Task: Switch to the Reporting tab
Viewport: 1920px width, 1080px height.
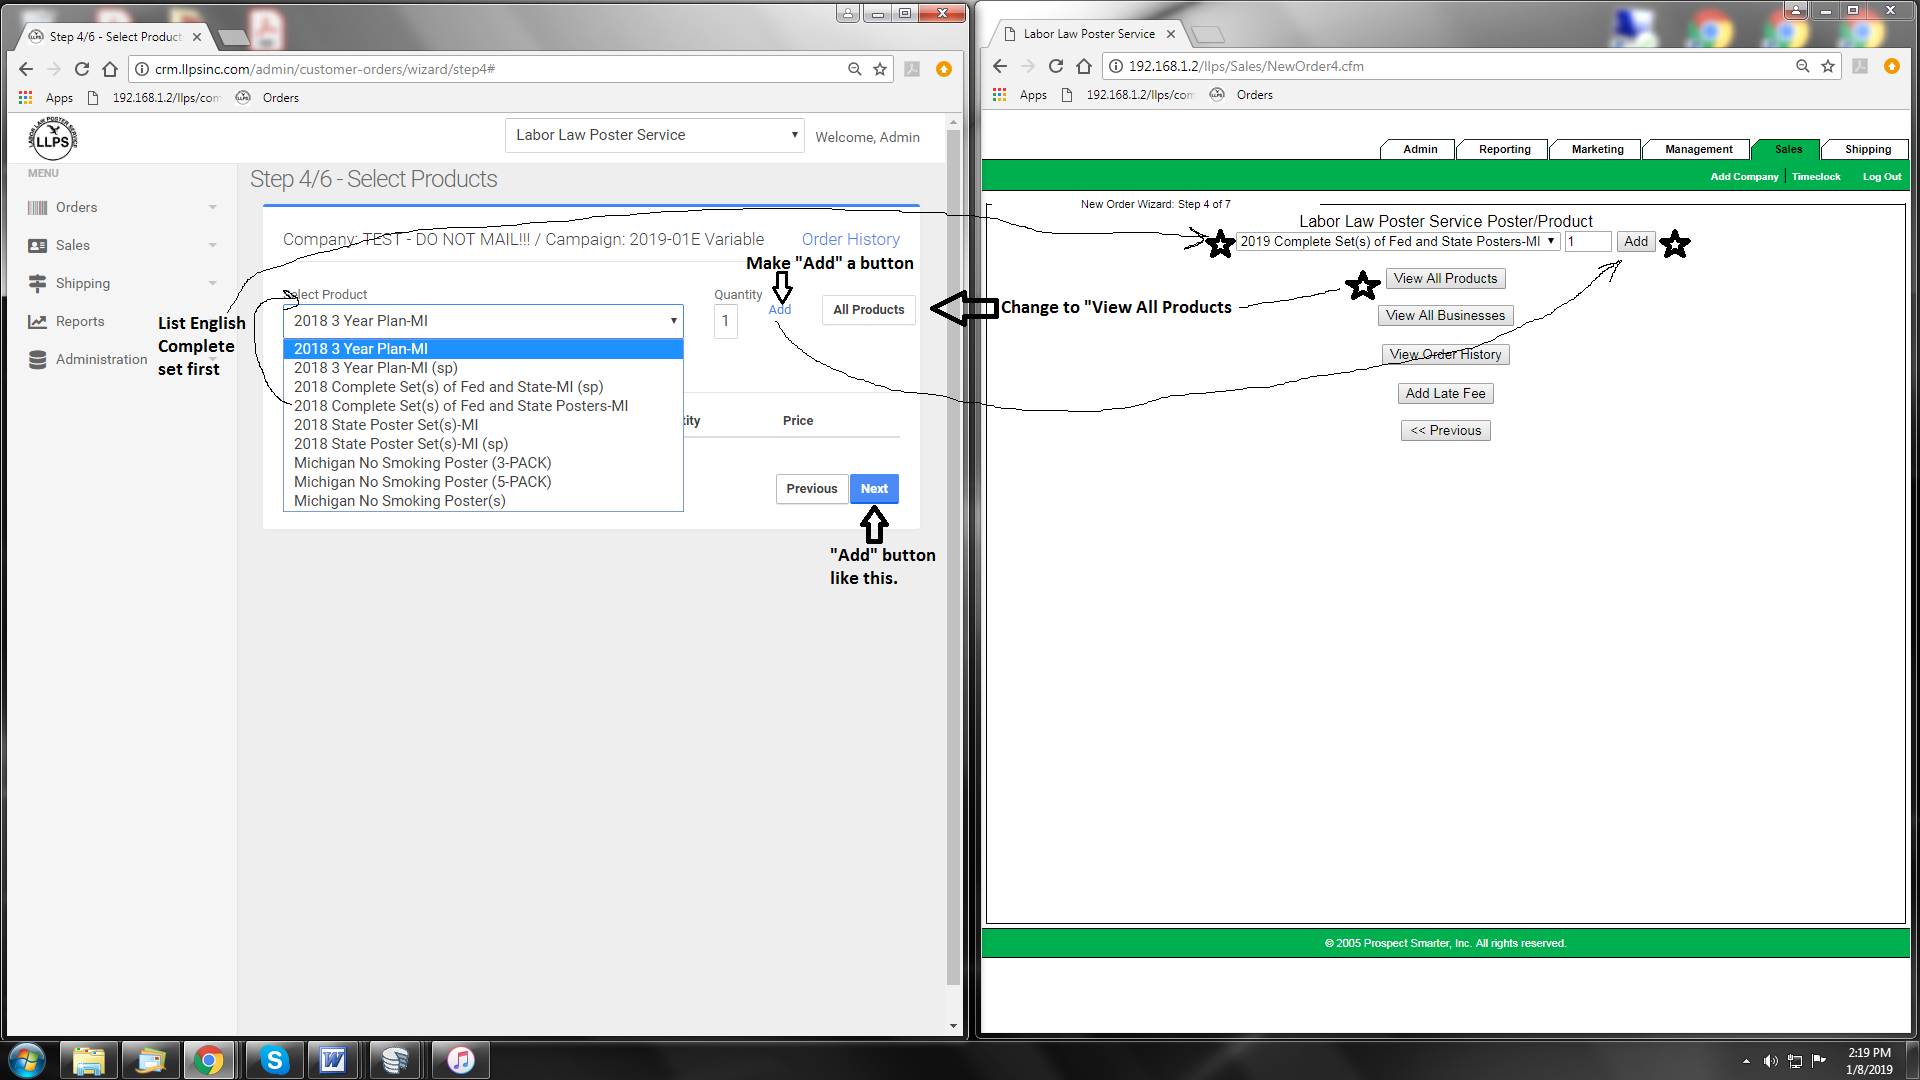Action: [x=1504, y=149]
